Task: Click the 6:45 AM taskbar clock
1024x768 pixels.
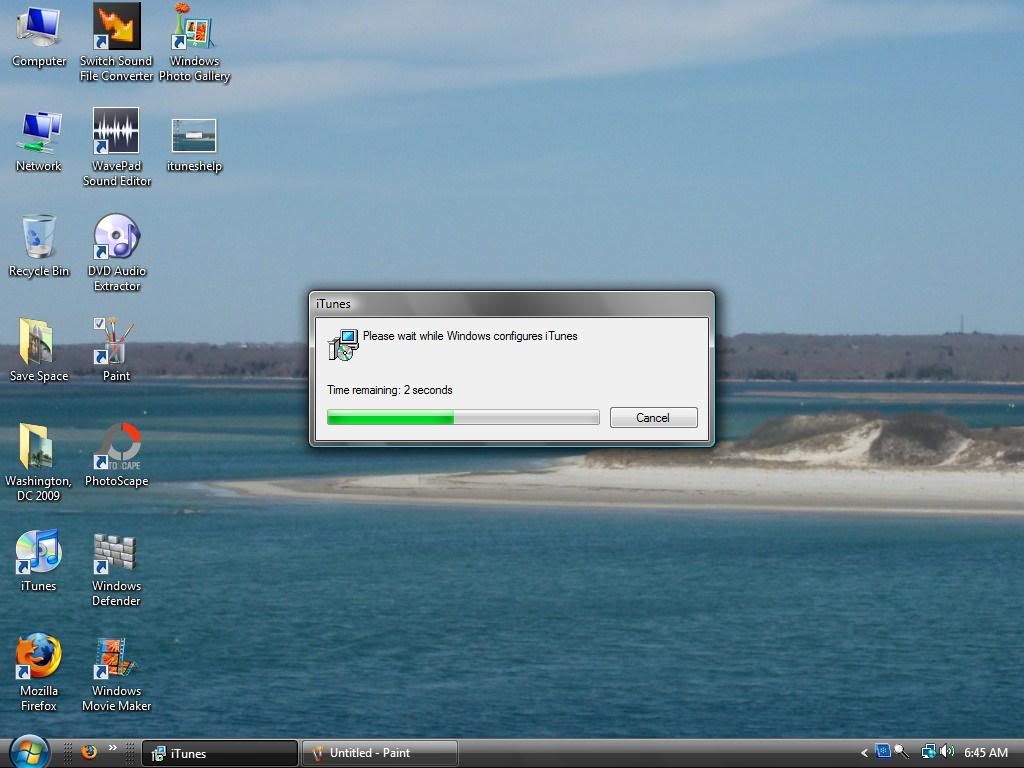Action: coord(986,752)
